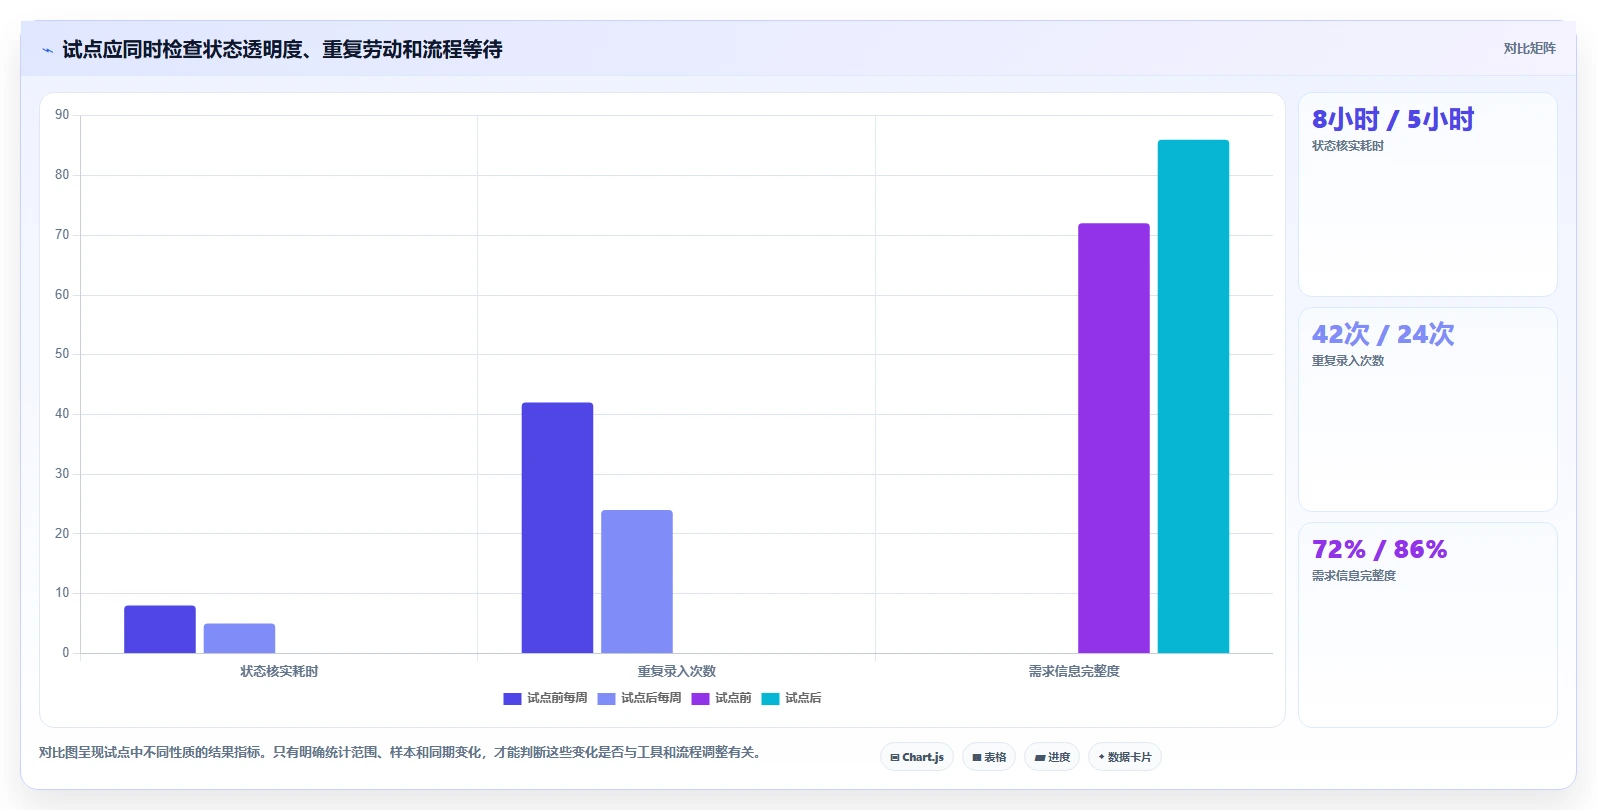Select the dark blue 状态核实耗时 bar at 8
The image size is (1597, 810).
pyautogui.click(x=160, y=629)
